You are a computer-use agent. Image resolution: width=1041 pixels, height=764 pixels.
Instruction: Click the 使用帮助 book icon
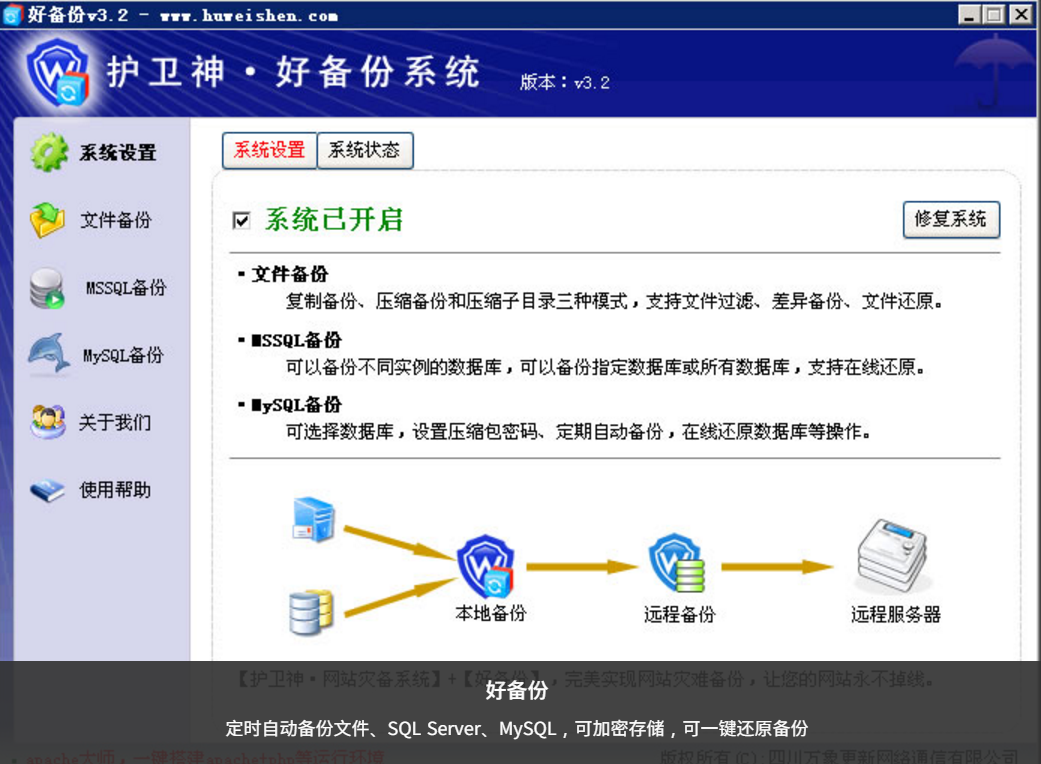pyautogui.click(x=47, y=491)
